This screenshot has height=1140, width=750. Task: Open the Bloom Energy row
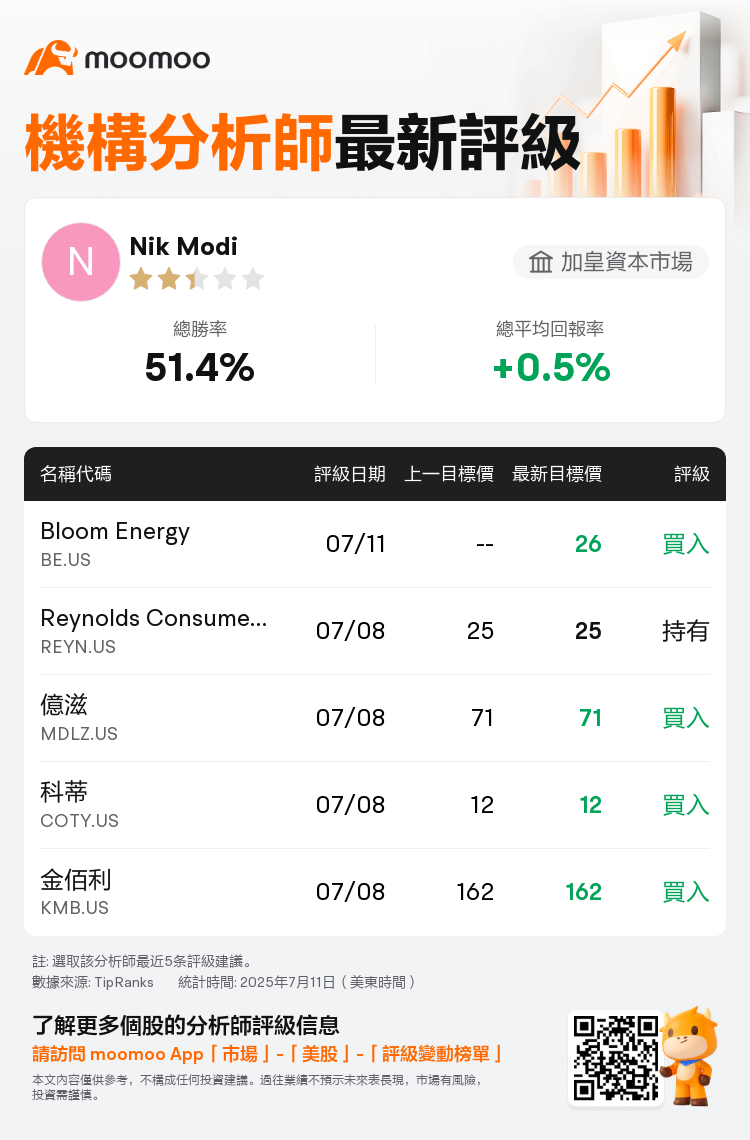[375, 545]
